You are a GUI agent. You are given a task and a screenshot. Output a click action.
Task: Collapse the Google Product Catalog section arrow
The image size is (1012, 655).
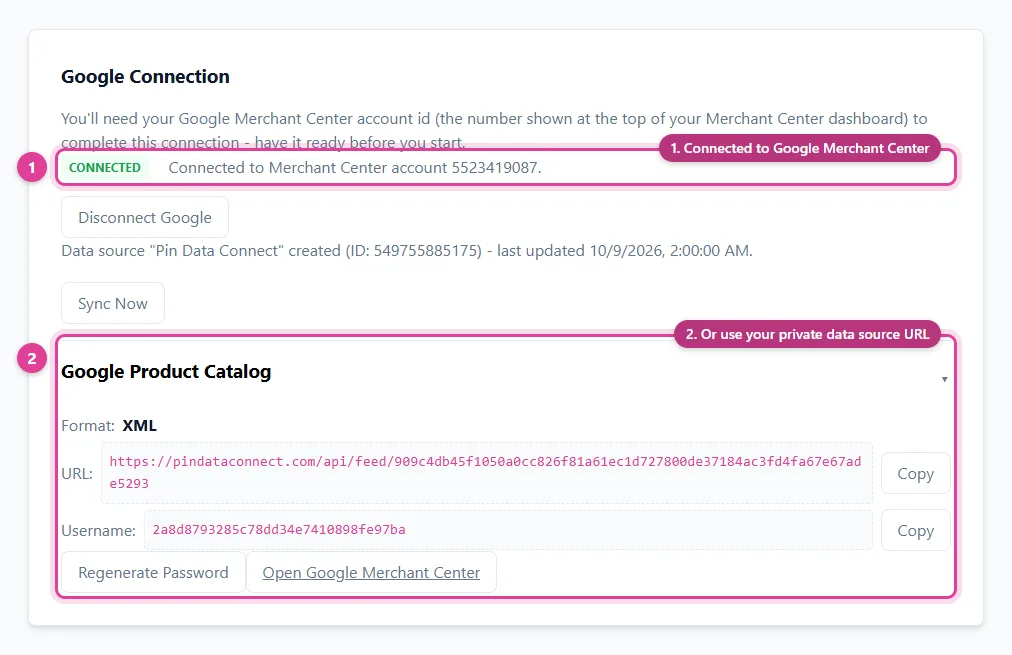944,379
